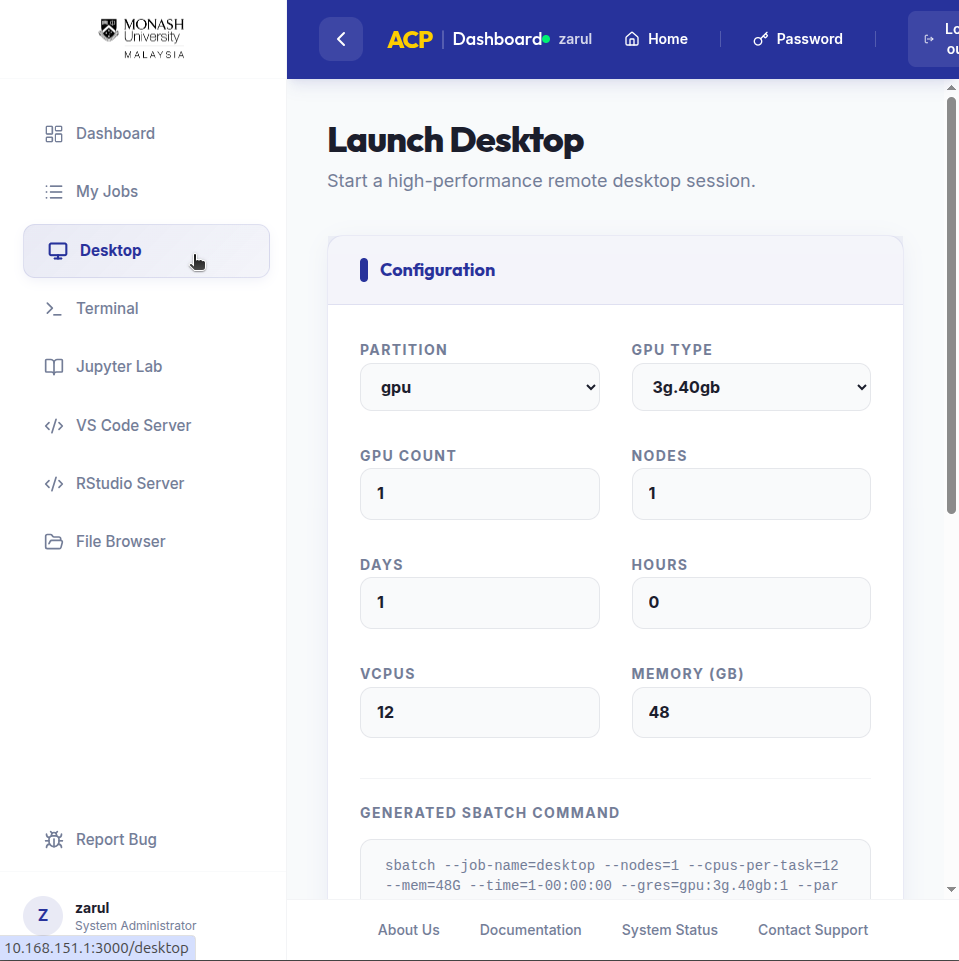Viewport: 959px width, 961px height.
Task: Visit the System Status footer link
Action: [x=669, y=930]
